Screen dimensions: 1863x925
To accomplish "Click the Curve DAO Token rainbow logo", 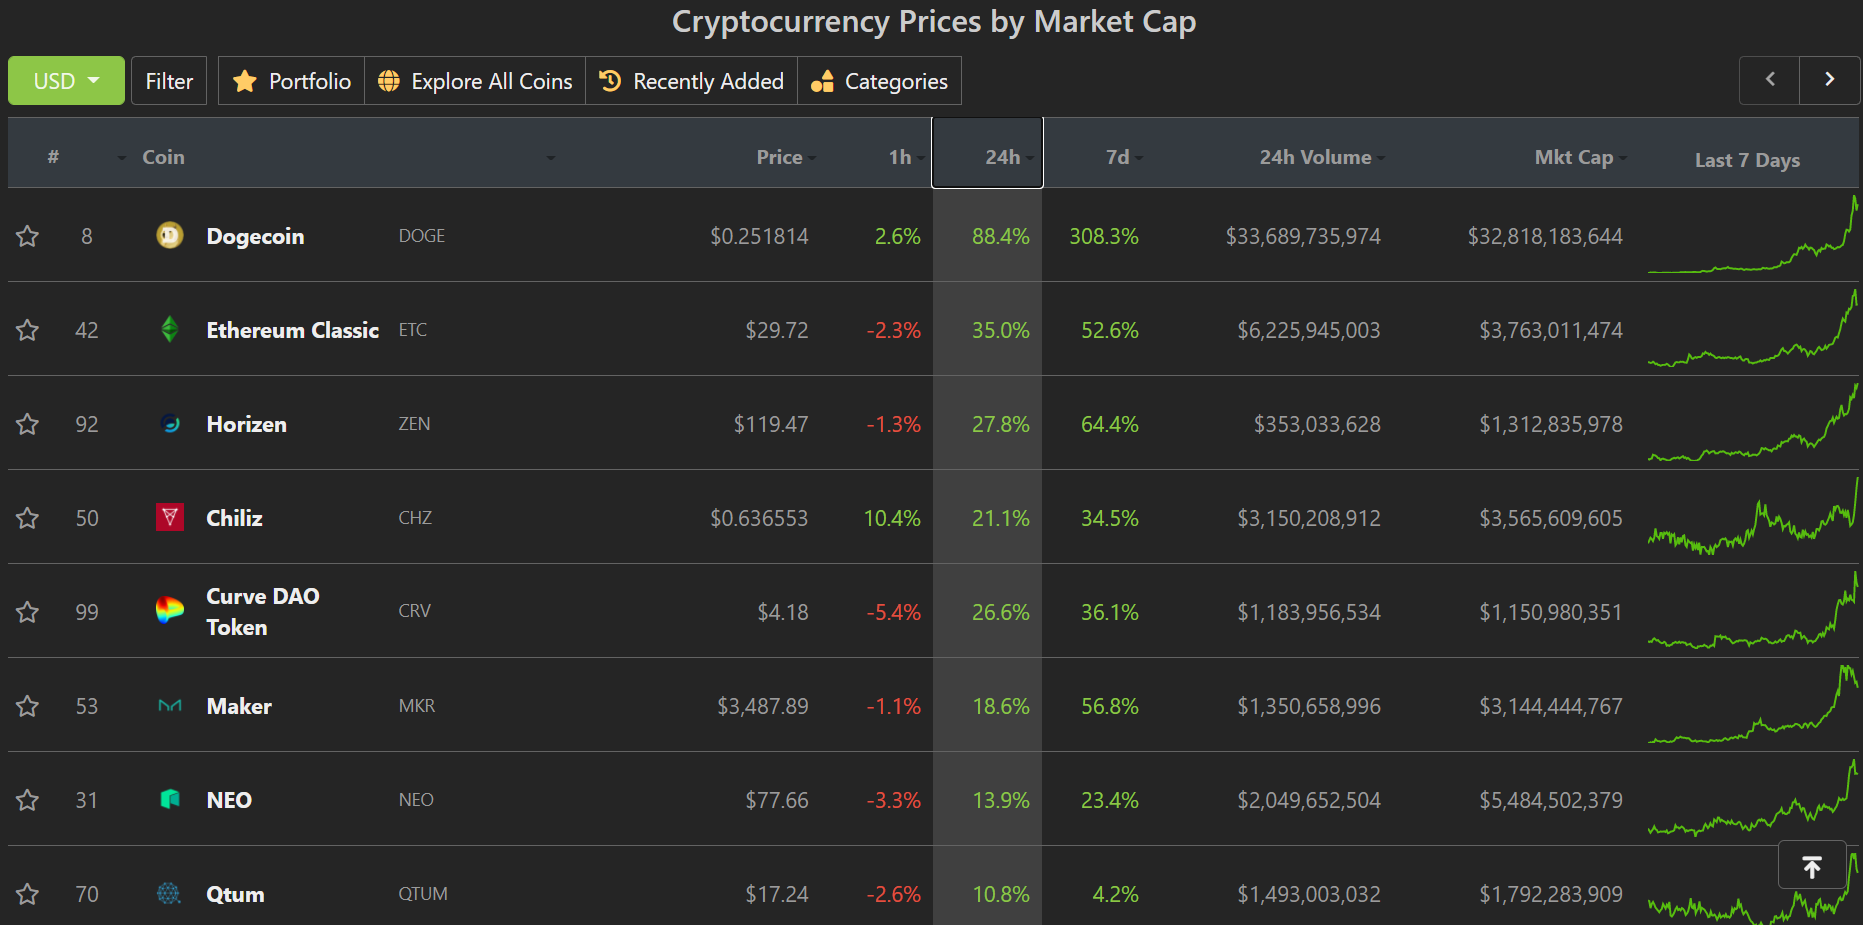I will 170,610.
